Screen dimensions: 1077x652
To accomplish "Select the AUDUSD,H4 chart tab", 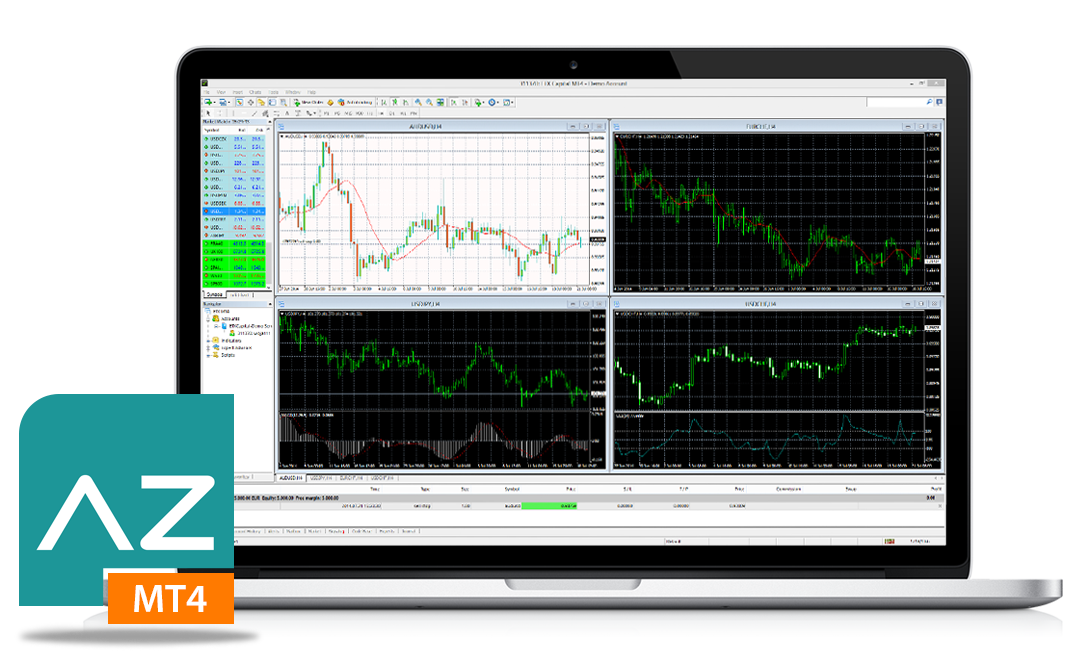I will [291, 477].
